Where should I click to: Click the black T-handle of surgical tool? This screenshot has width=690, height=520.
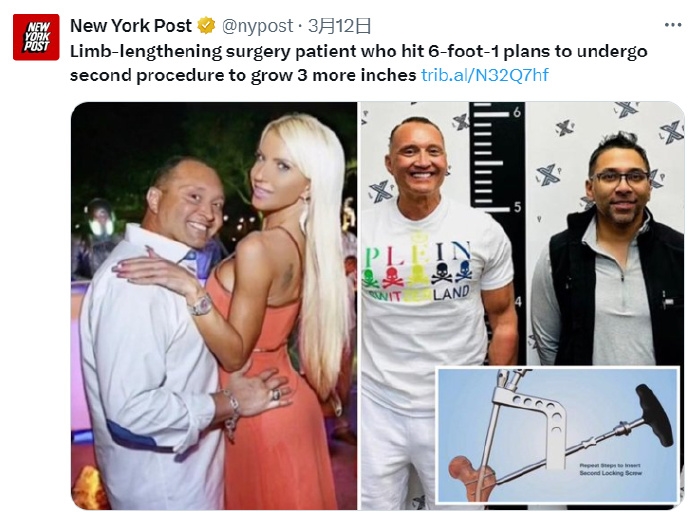(x=655, y=413)
